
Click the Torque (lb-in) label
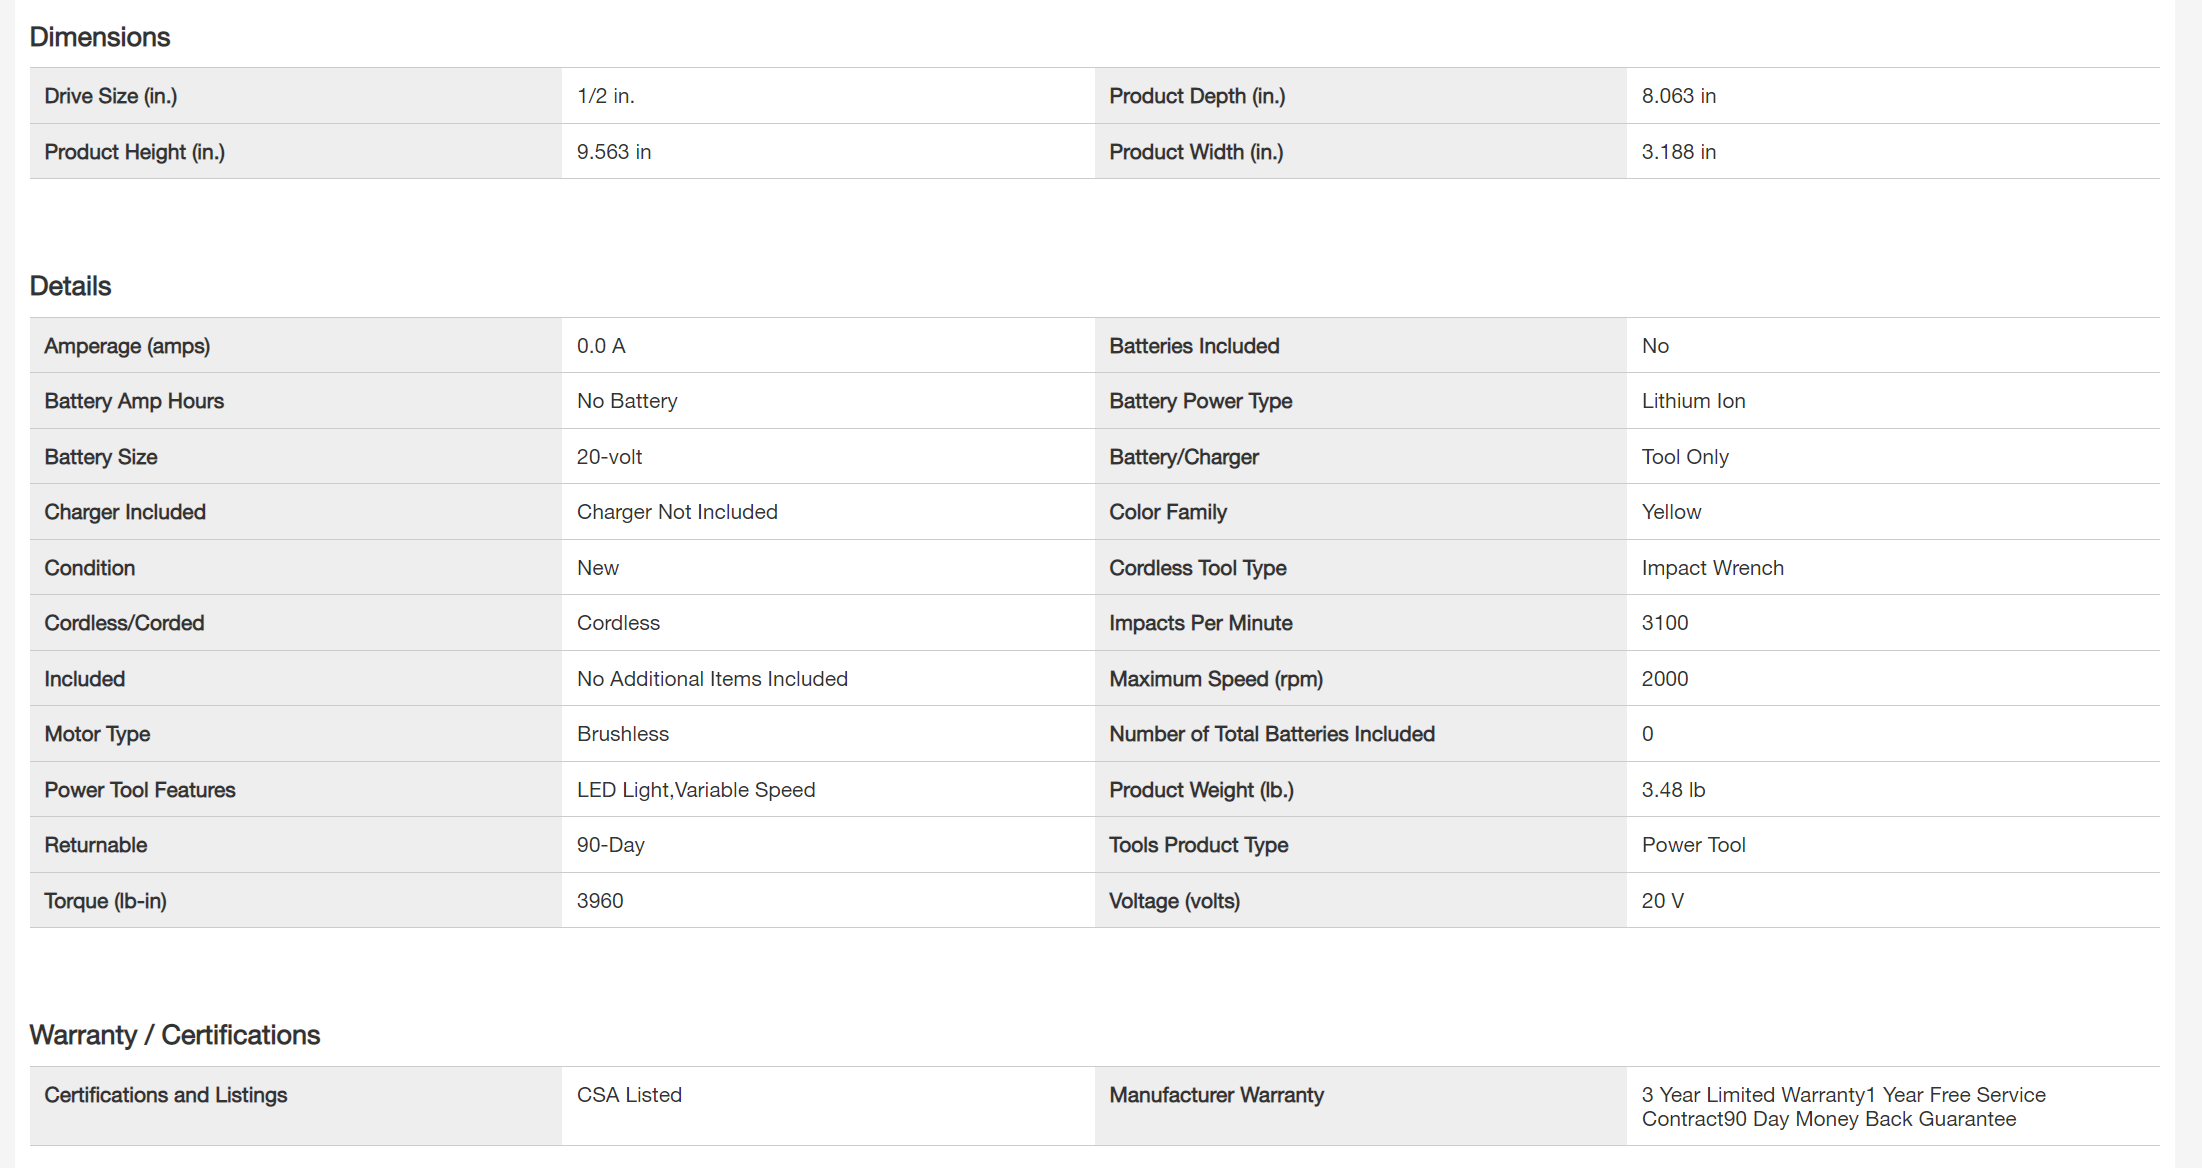click(x=105, y=901)
